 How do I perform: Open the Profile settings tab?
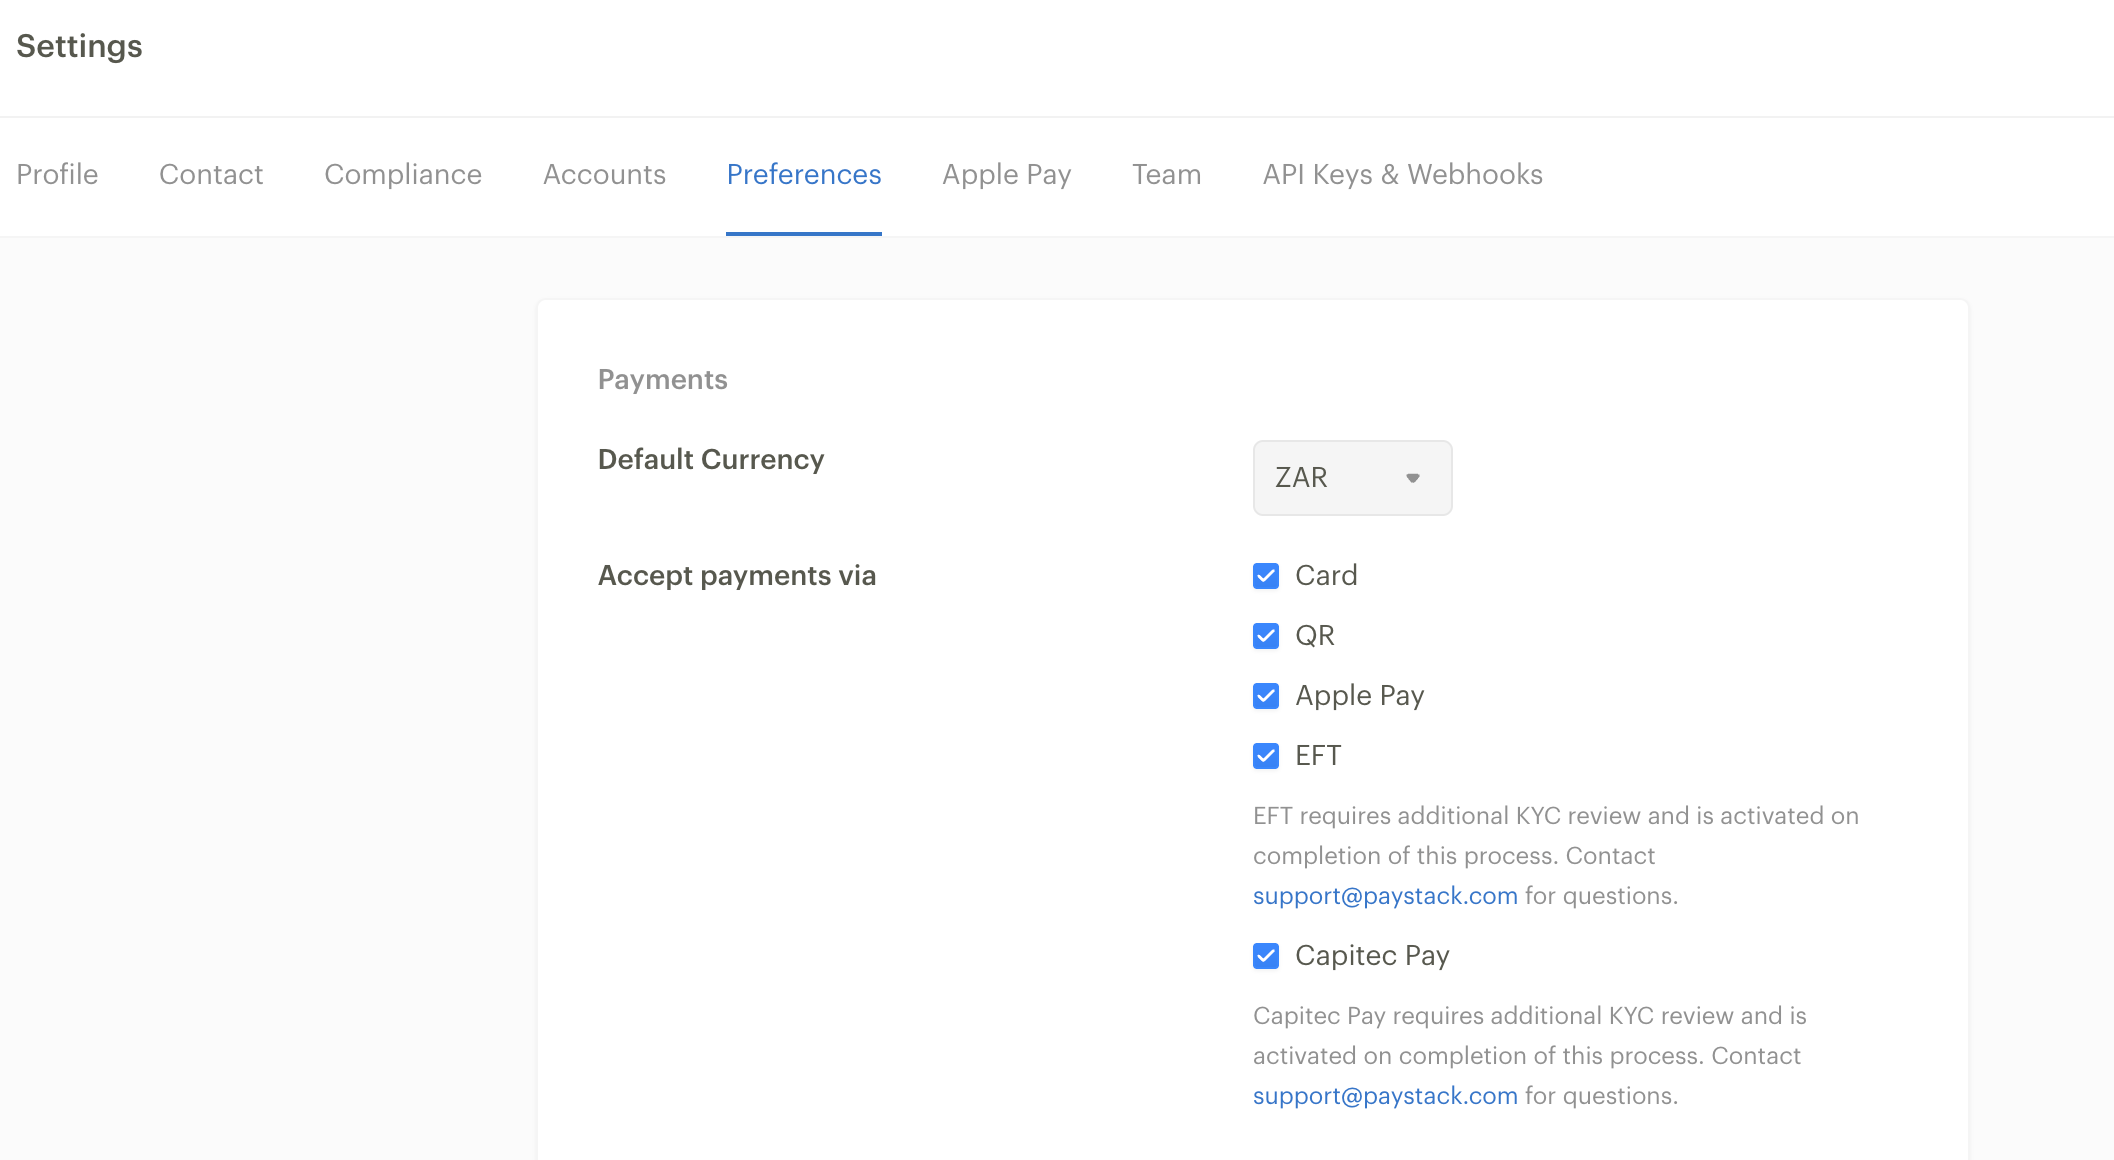(57, 174)
